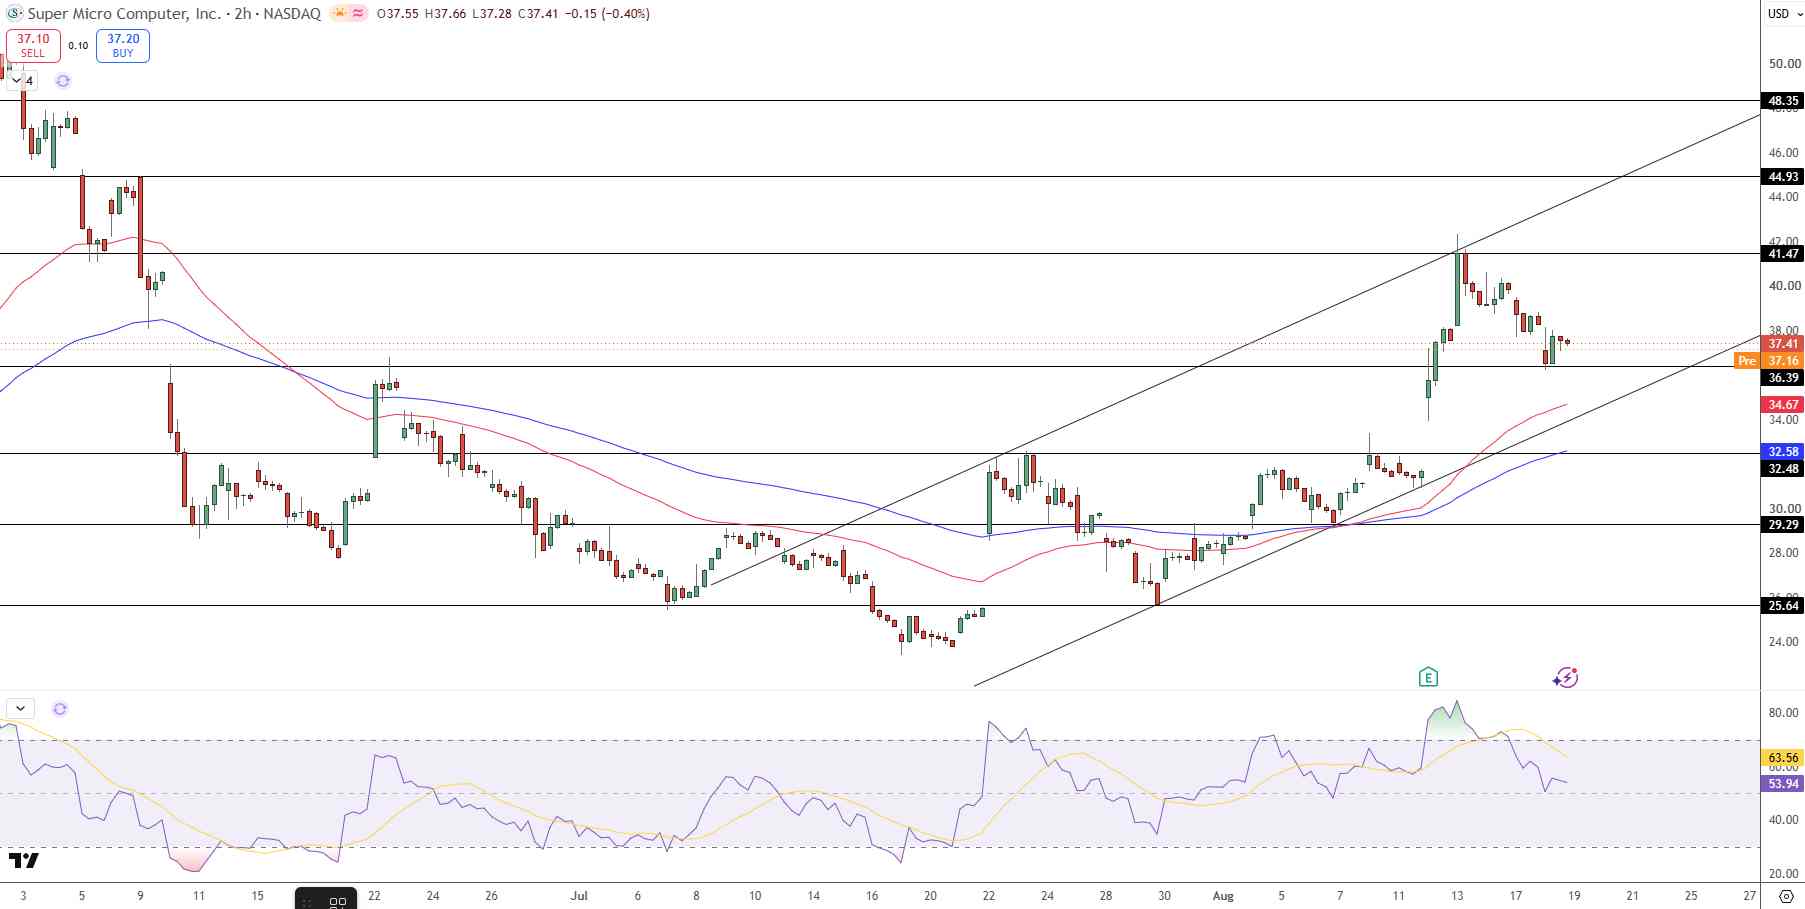This screenshot has height=909, width=1805.
Task: Click the TradingView logo
Action: (x=24, y=860)
